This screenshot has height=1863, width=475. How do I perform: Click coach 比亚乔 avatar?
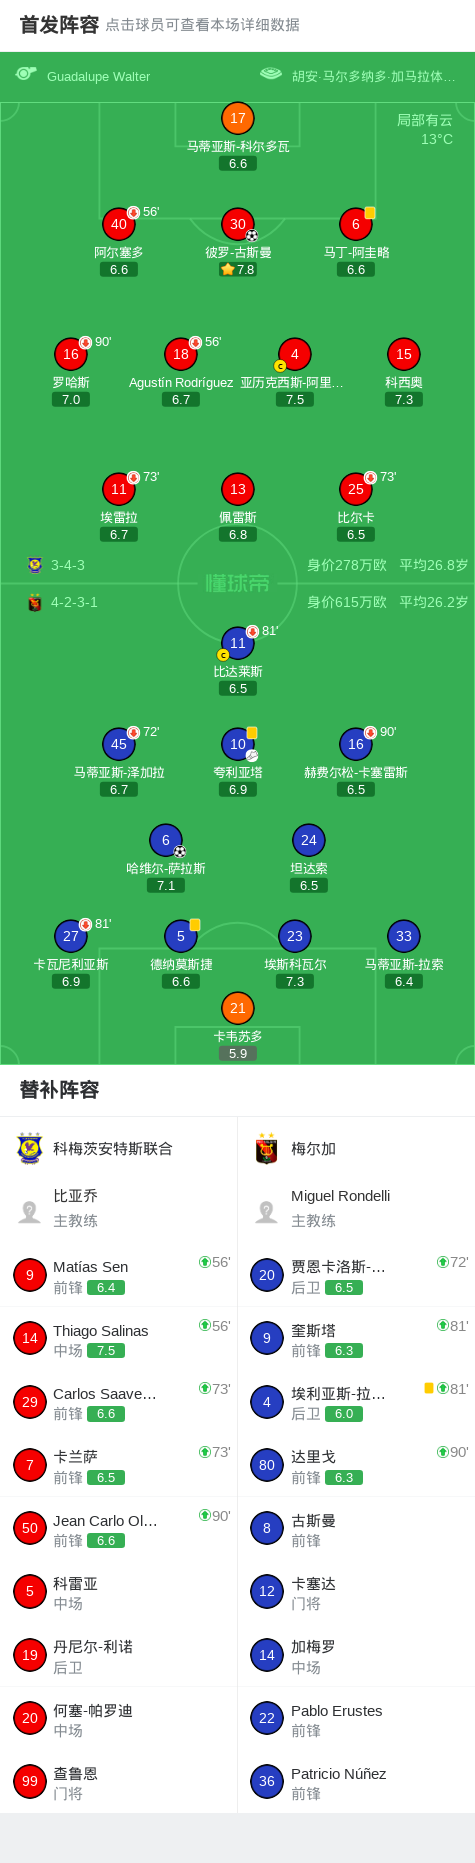click(30, 1211)
